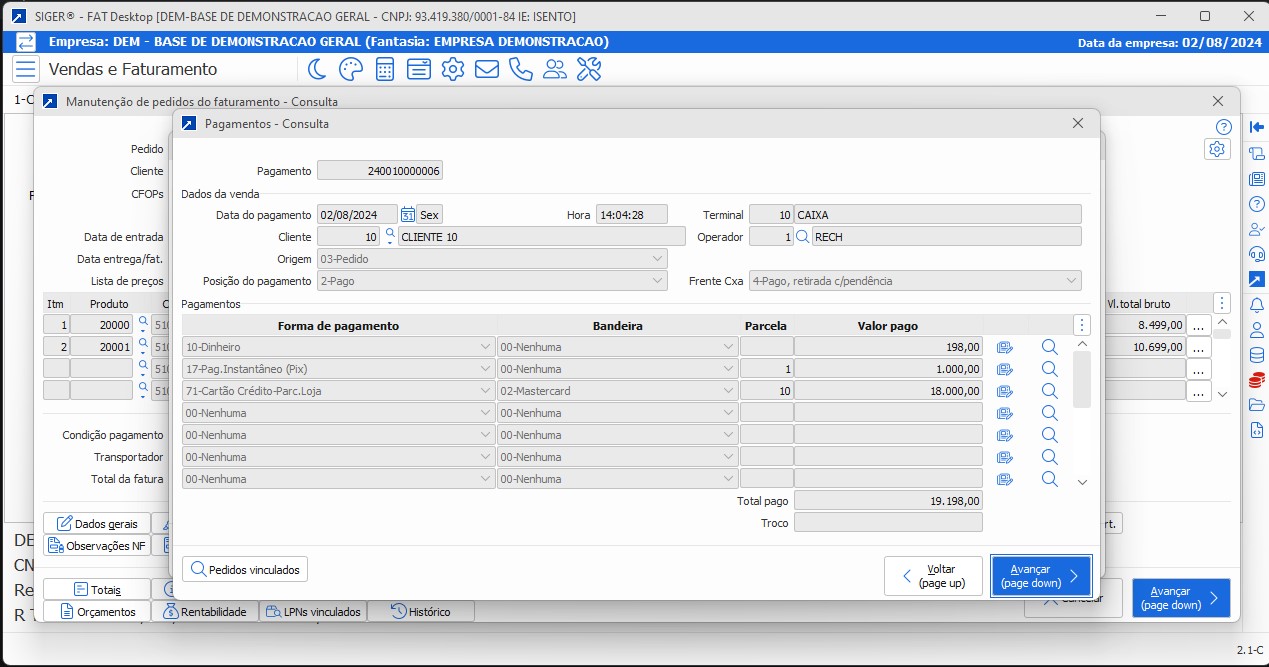Expand the Posição do pagamento dropdown
This screenshot has width=1269, height=667.
pos(657,281)
